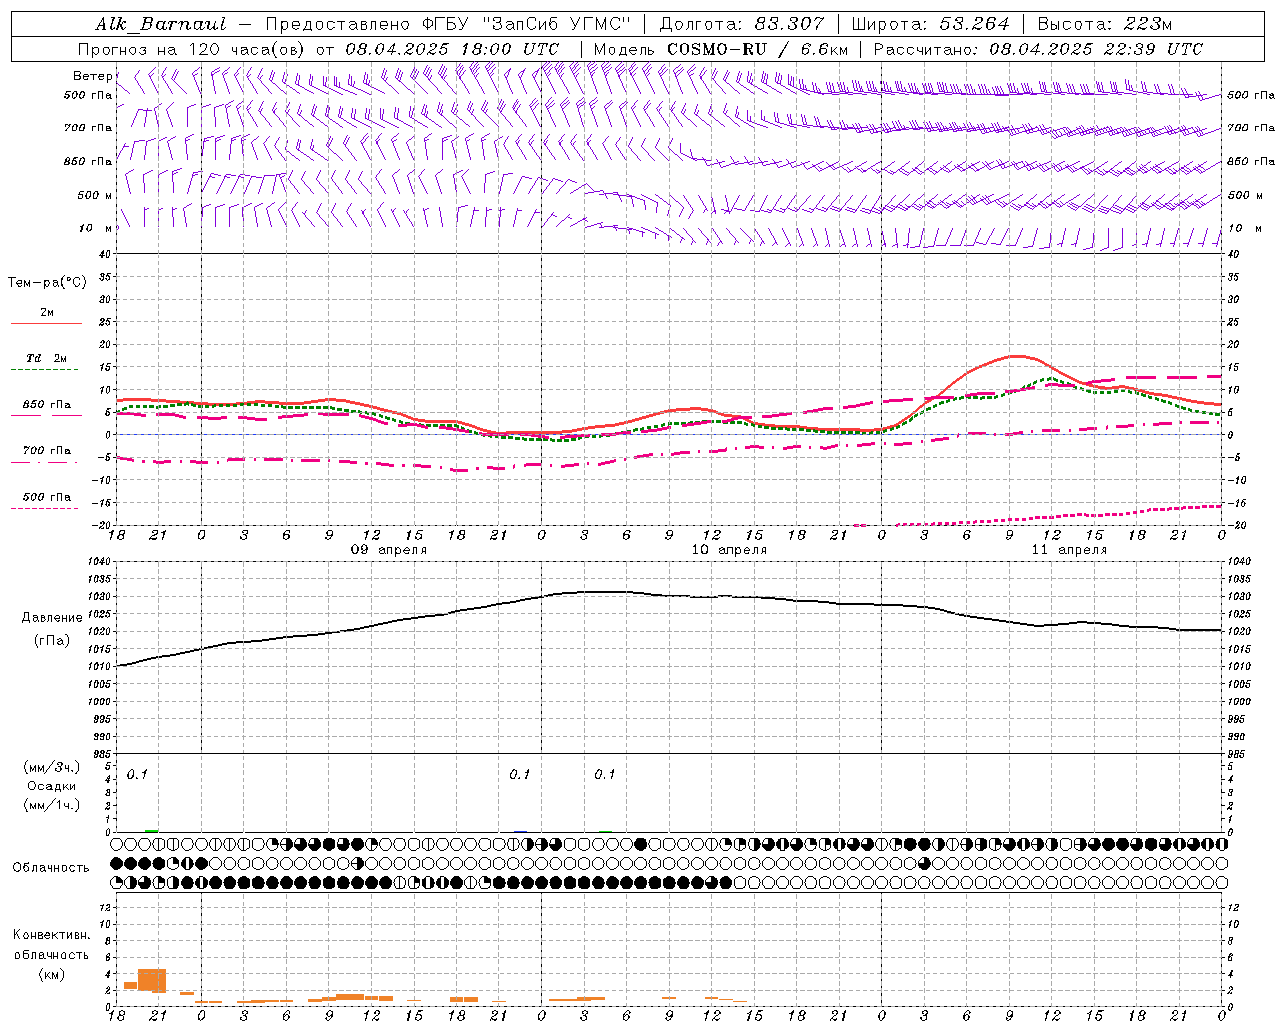Select the (гПа) unit label under Давление
Viewport: 1280px width, 1024px height.
click(52, 641)
